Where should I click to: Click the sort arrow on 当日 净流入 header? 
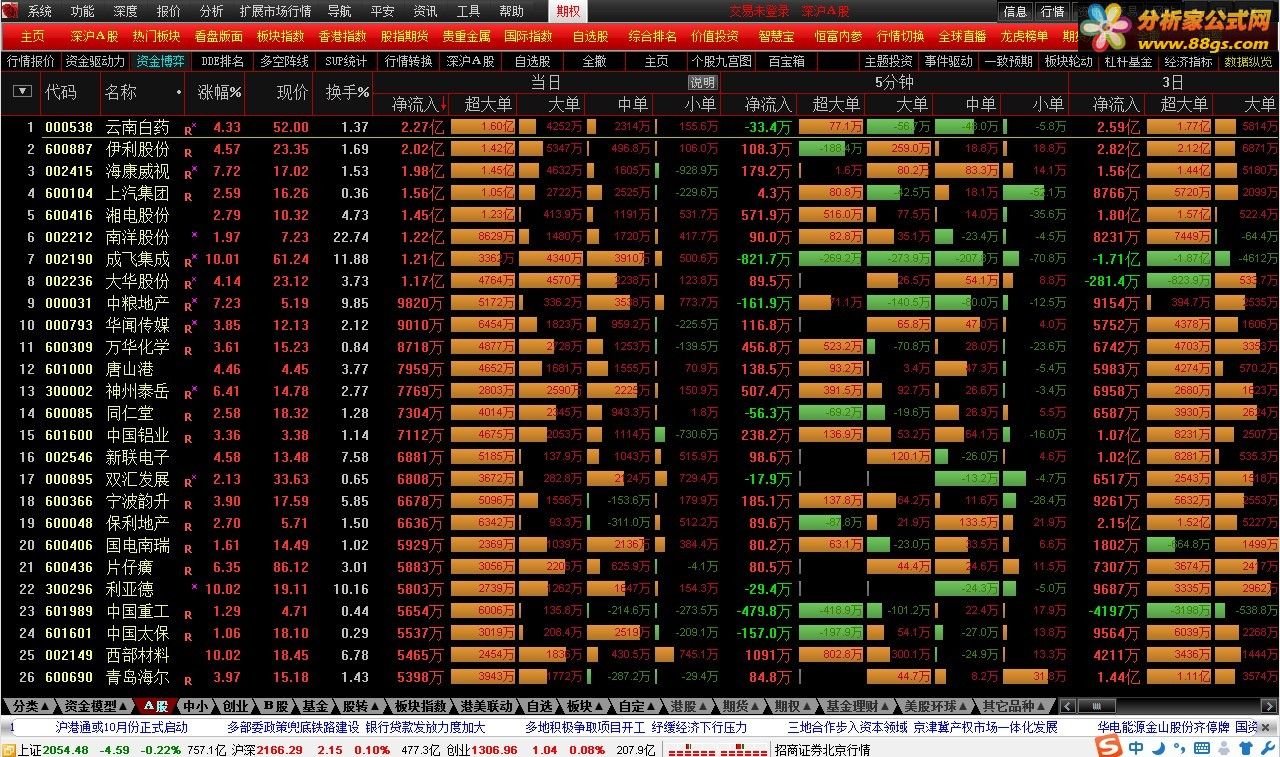coord(443,104)
